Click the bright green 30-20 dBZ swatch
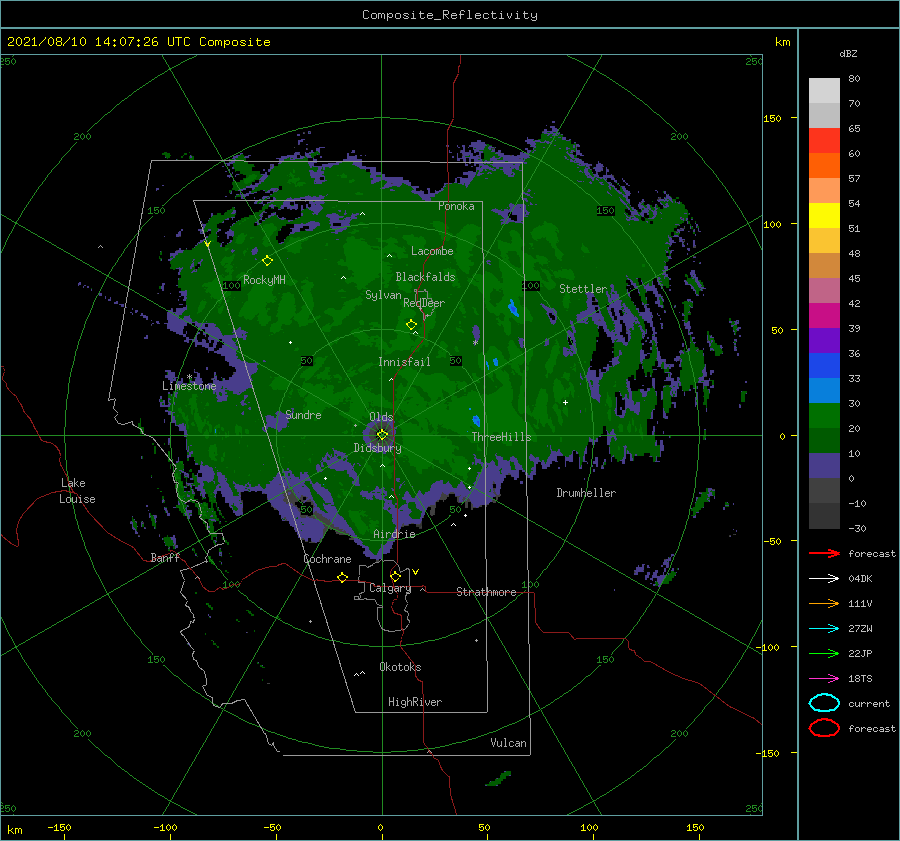Image resolution: width=900 pixels, height=841 pixels. (824, 416)
